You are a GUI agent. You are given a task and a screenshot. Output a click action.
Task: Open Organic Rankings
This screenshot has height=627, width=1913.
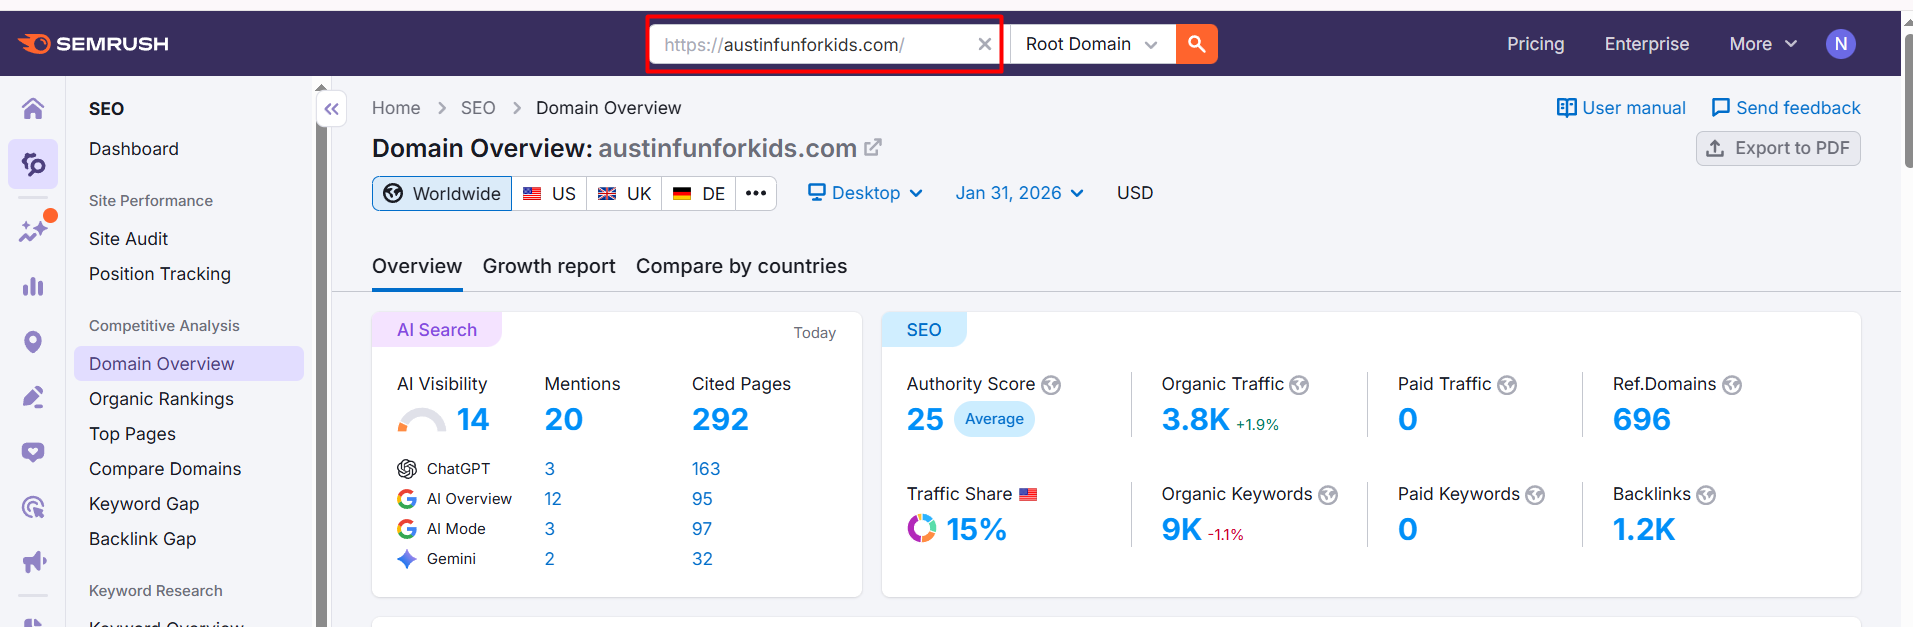[x=161, y=399]
